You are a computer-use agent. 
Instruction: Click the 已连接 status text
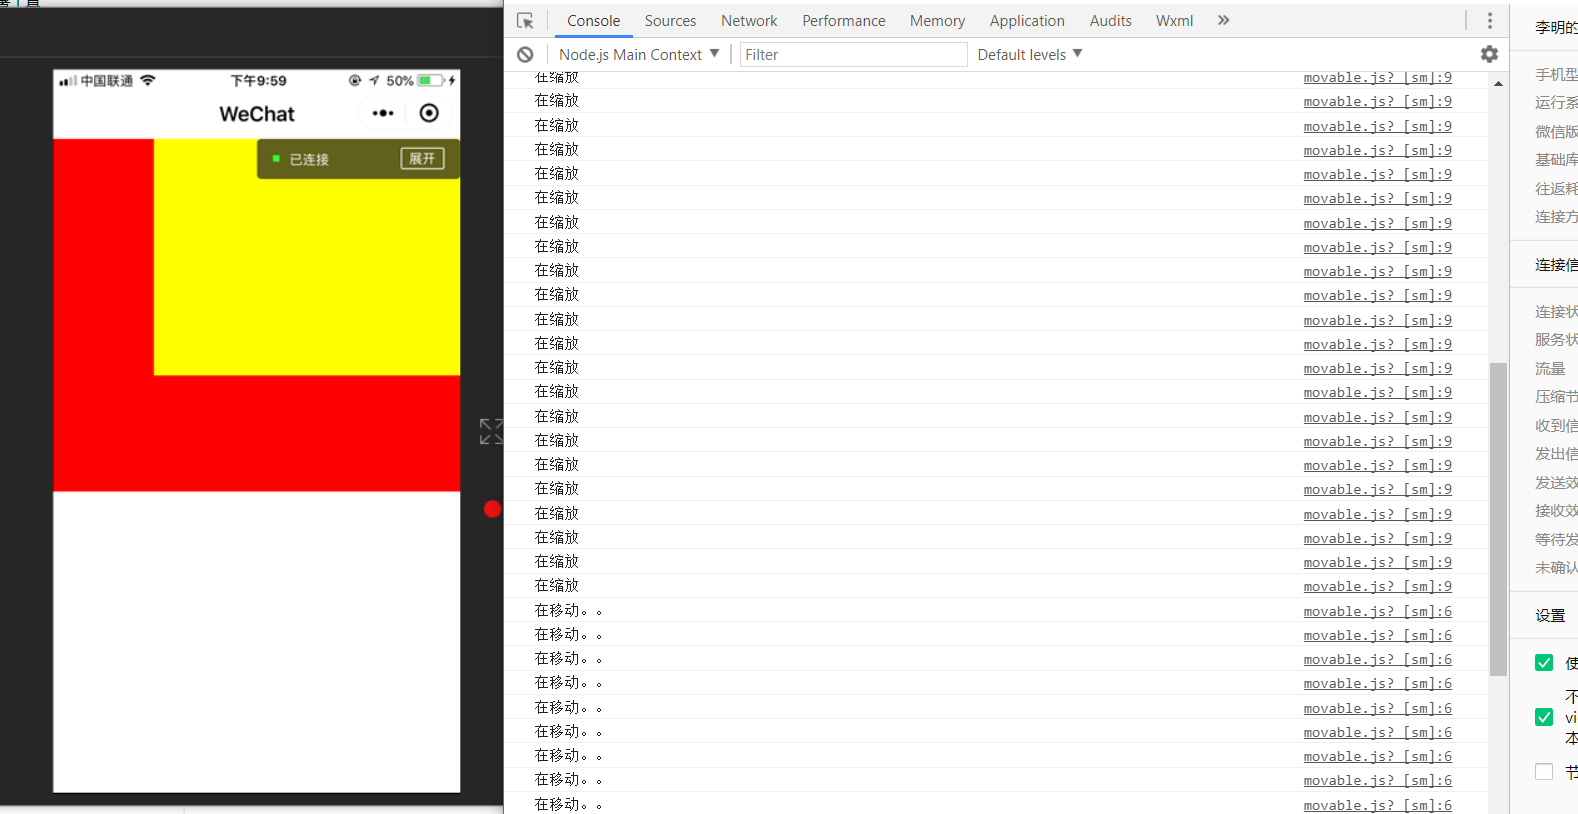(309, 159)
